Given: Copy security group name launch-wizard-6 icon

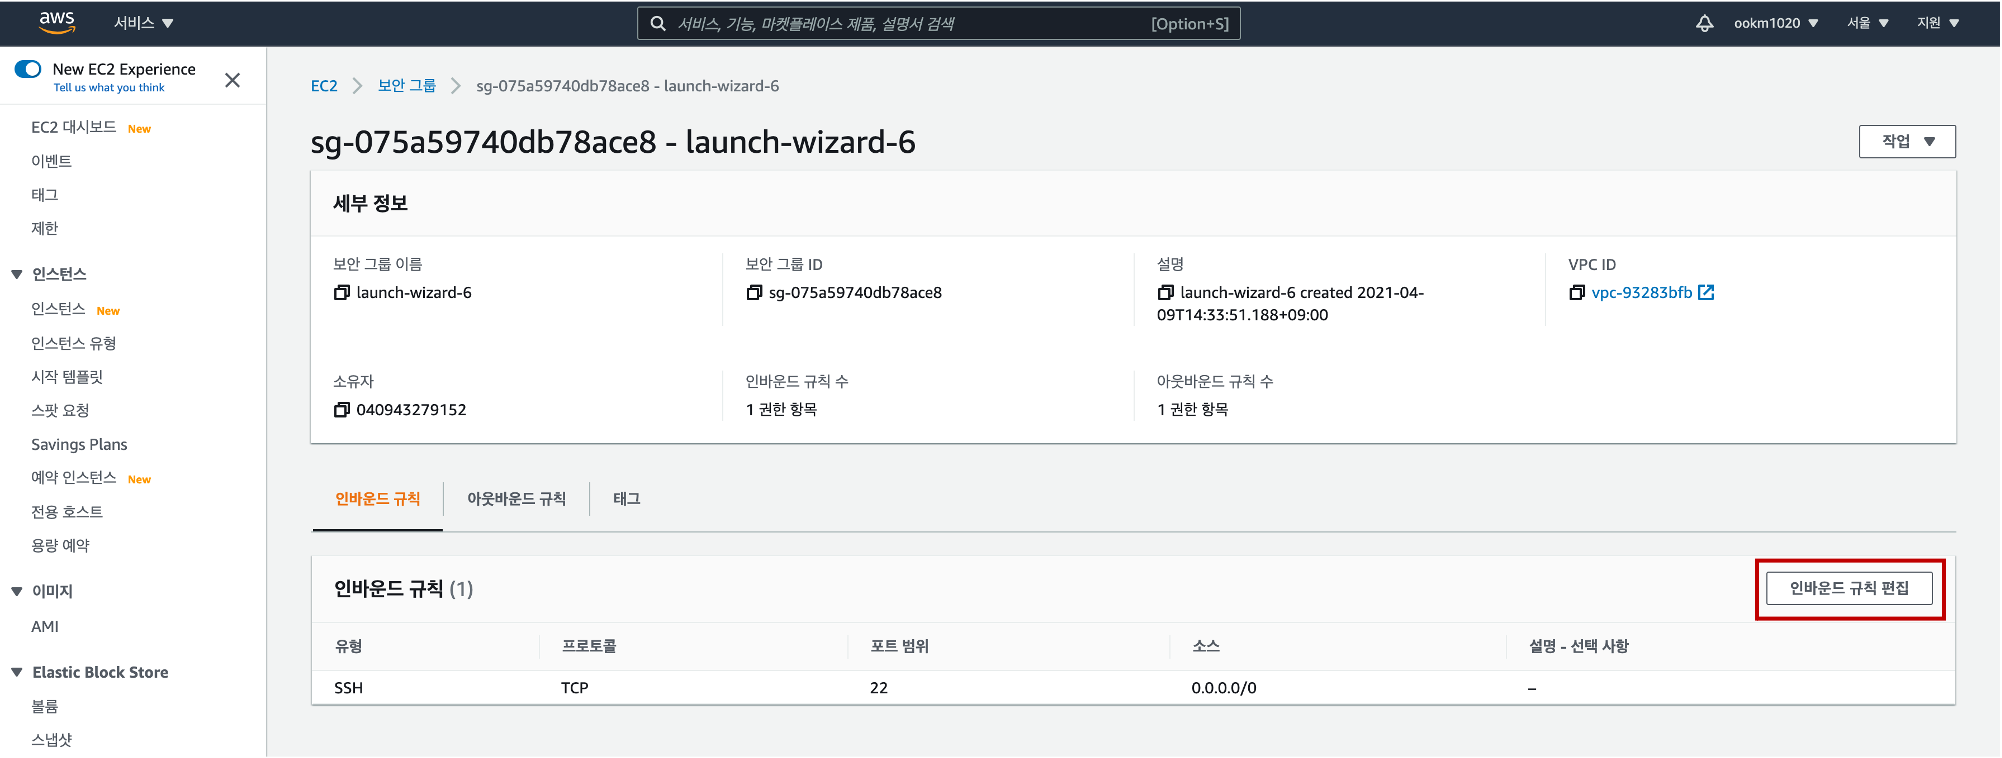Looking at the screenshot, I should [342, 292].
